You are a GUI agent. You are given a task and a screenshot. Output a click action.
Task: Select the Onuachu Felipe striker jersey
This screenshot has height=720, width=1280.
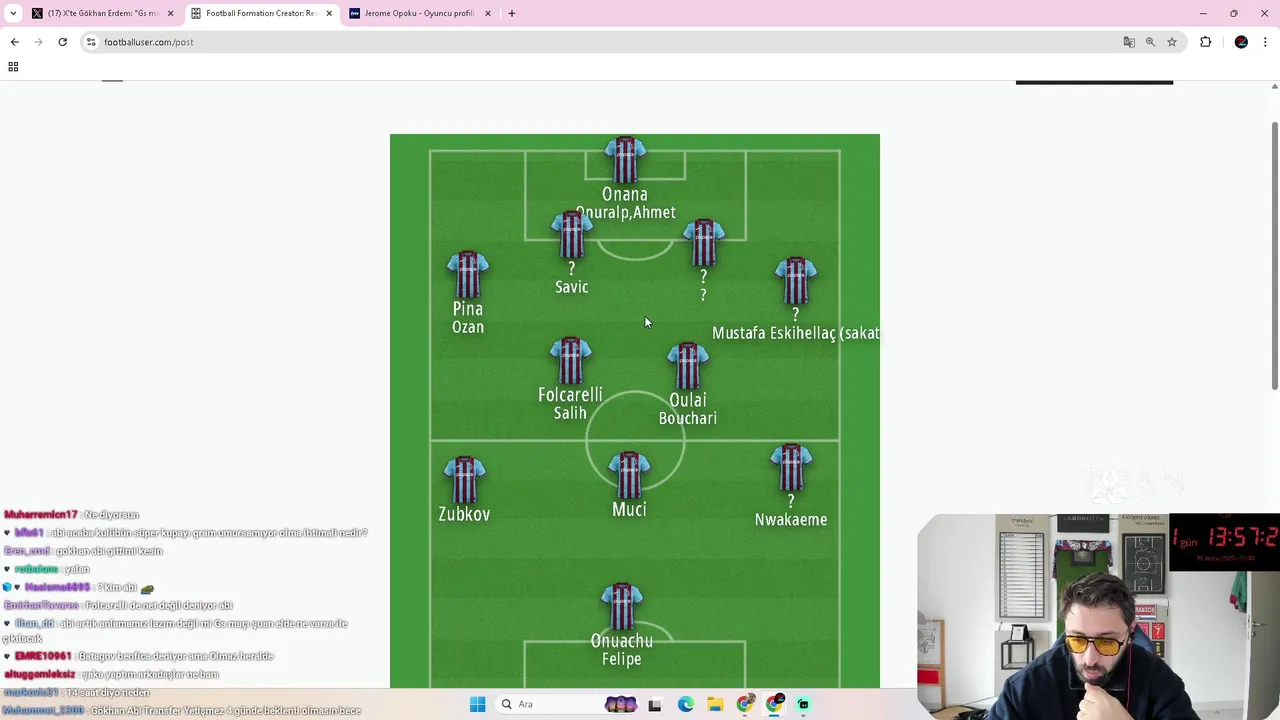click(x=622, y=607)
